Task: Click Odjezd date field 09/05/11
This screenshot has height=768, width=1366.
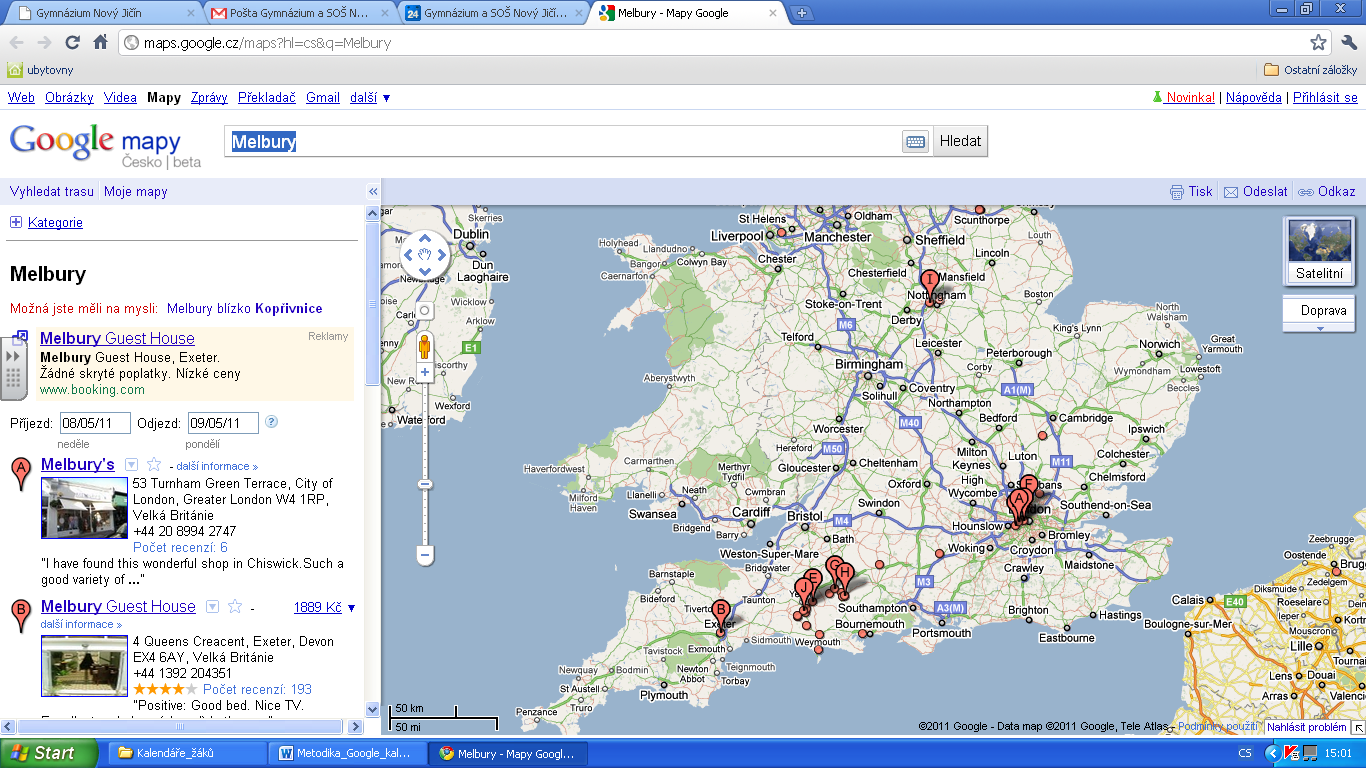Action: point(223,423)
